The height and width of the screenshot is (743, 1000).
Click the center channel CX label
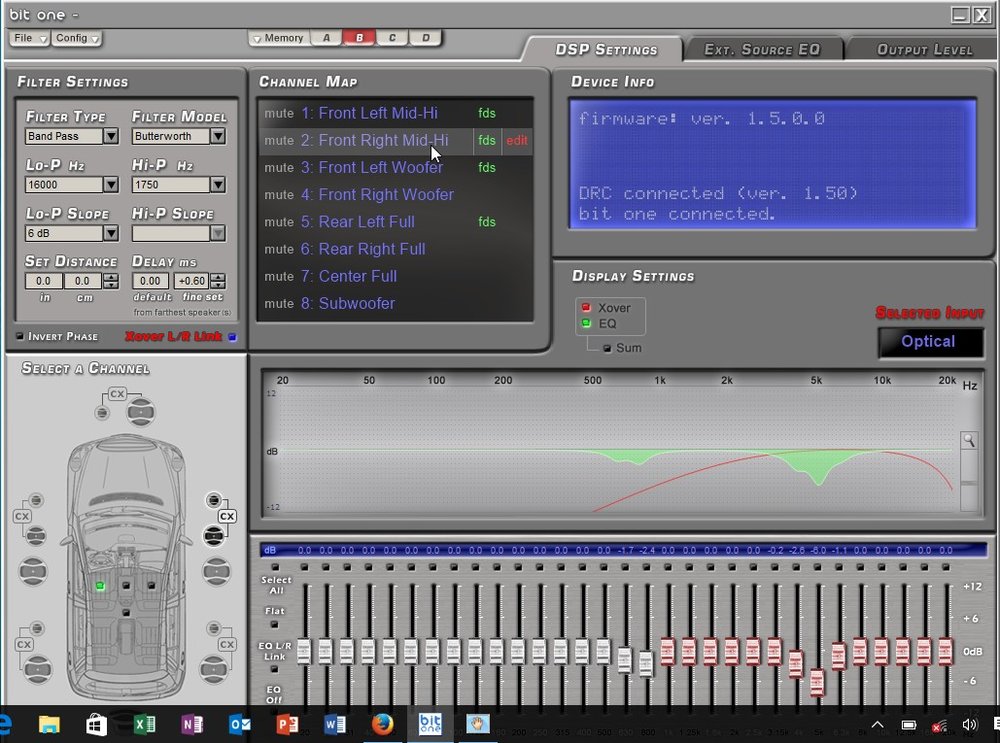pos(117,394)
